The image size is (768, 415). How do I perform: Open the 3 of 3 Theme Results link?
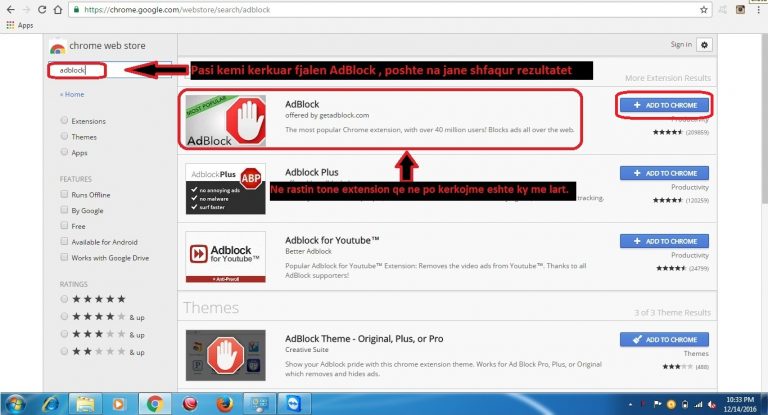click(x=672, y=313)
